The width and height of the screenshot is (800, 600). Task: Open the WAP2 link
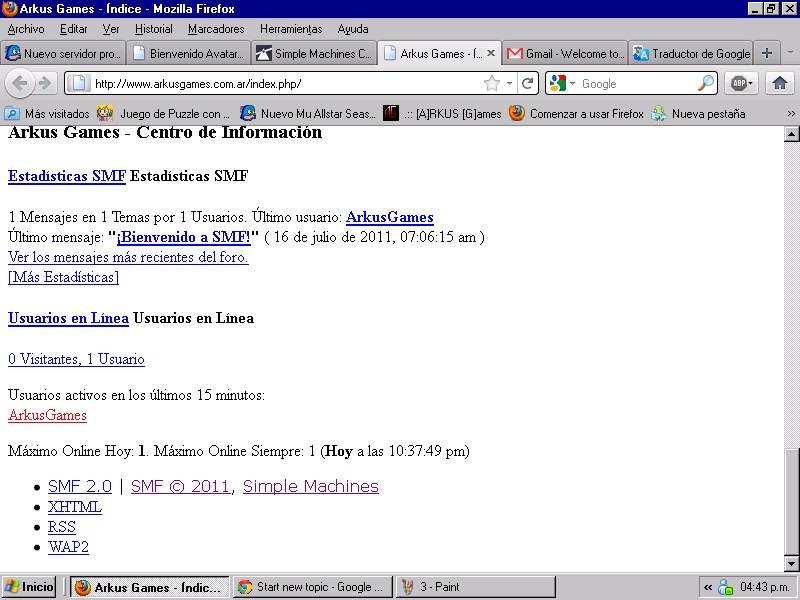point(68,547)
